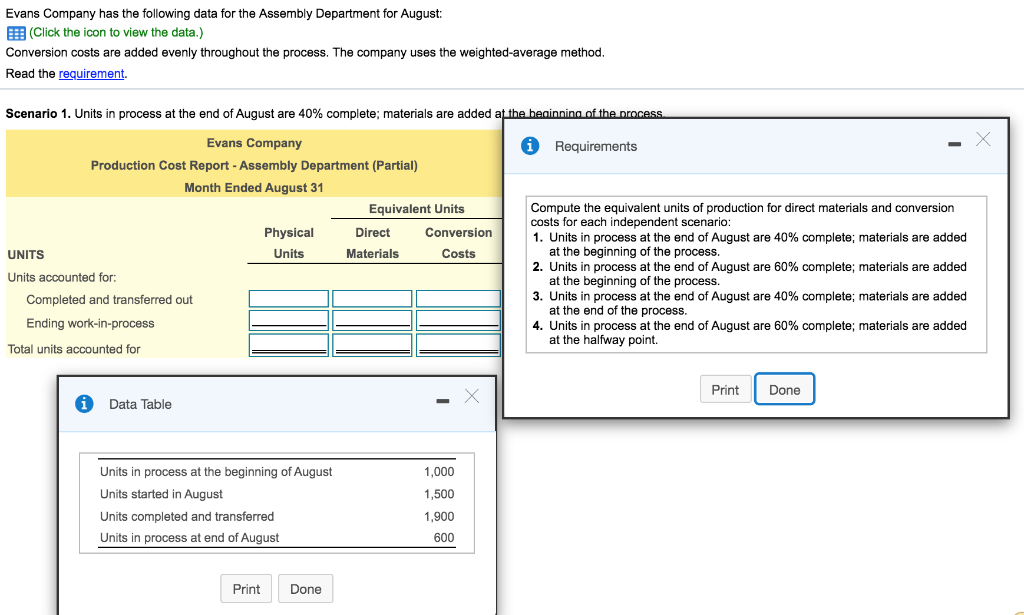Image resolution: width=1024 pixels, height=615 pixels.
Task: Click the 'Ending work-in-process' row label
Action: pyautogui.click(x=90, y=323)
